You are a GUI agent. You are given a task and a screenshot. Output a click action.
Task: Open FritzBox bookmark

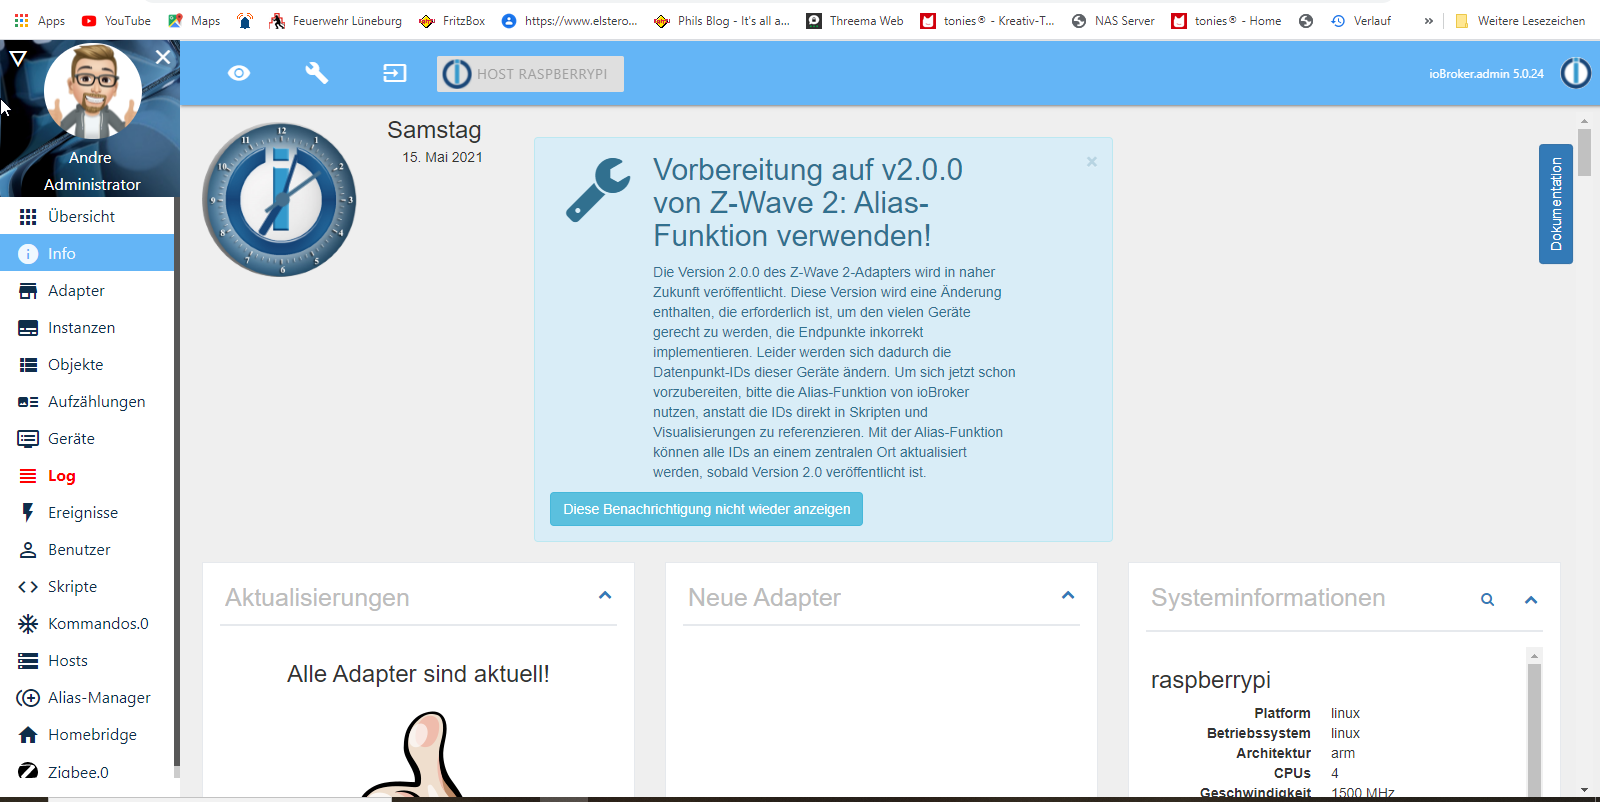pos(452,20)
